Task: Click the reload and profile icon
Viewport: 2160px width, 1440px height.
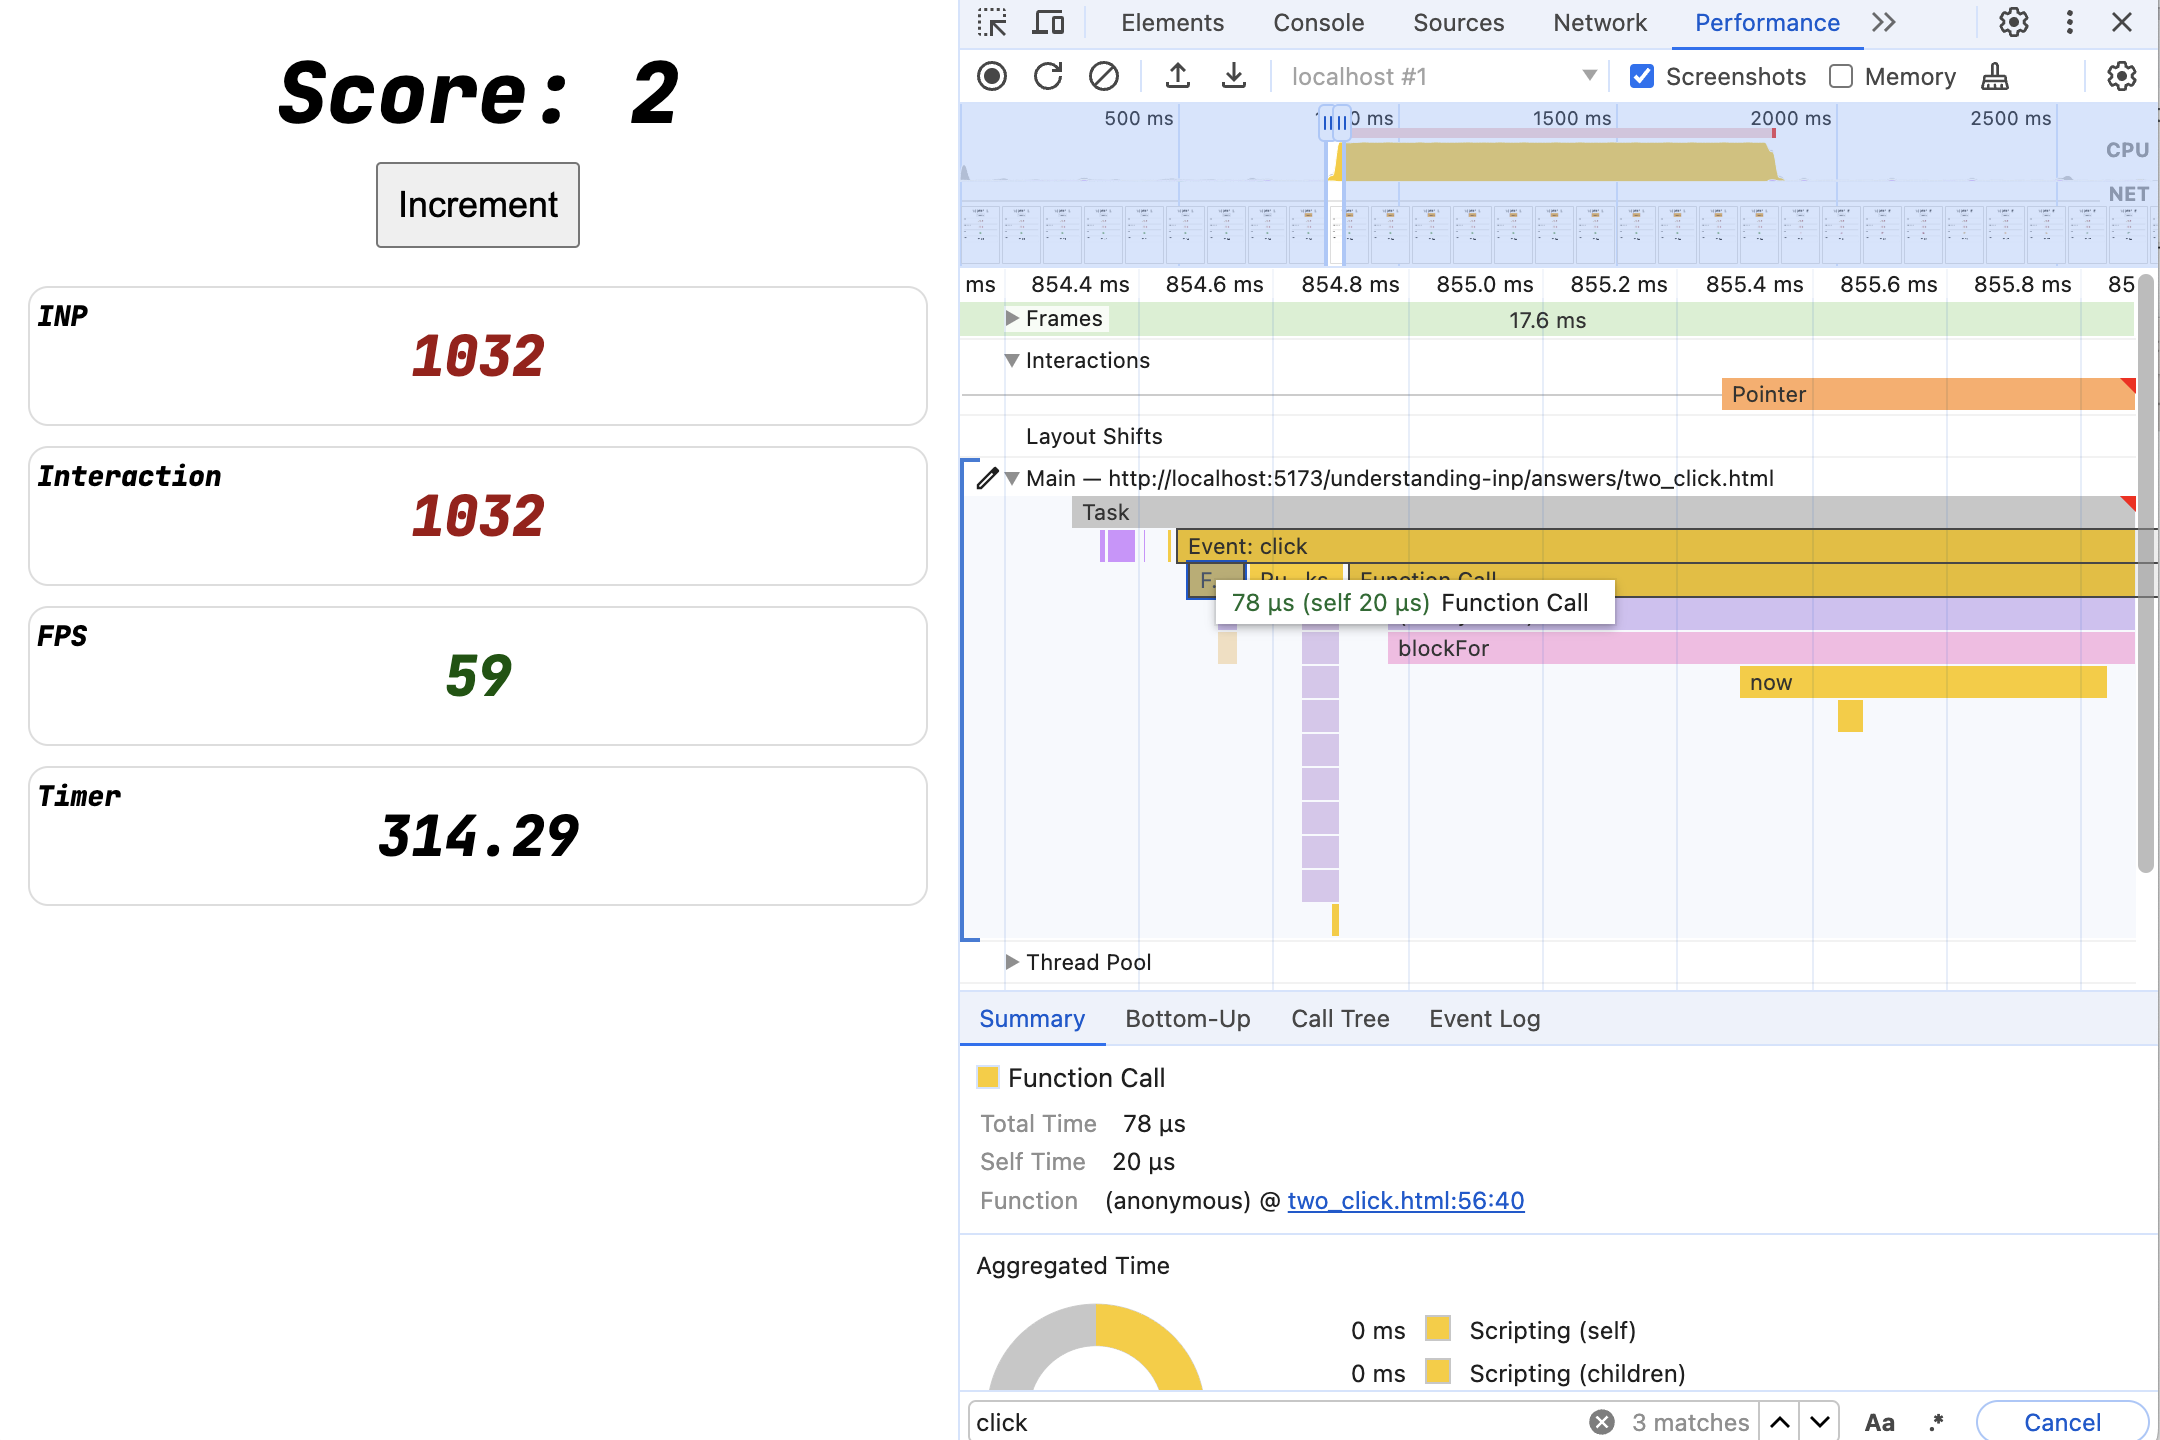Action: [x=1048, y=76]
